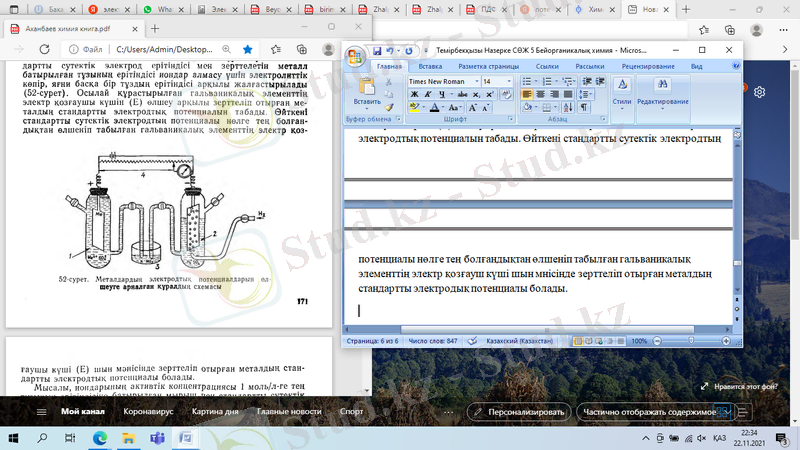Favorite this page with the star icon
The image size is (800, 450).
click(x=248, y=48)
